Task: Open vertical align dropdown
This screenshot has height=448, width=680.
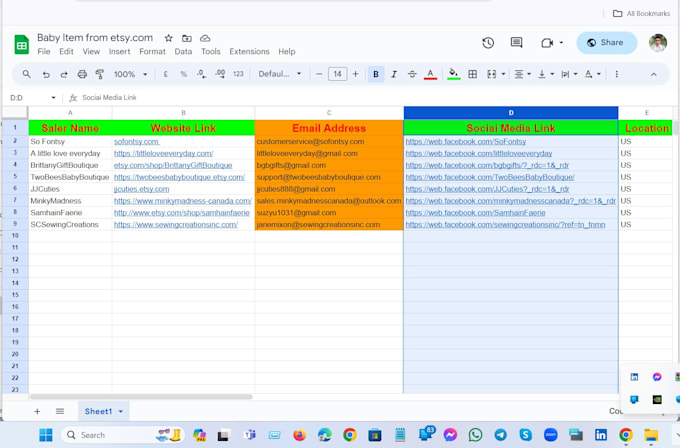Action: click(546, 74)
